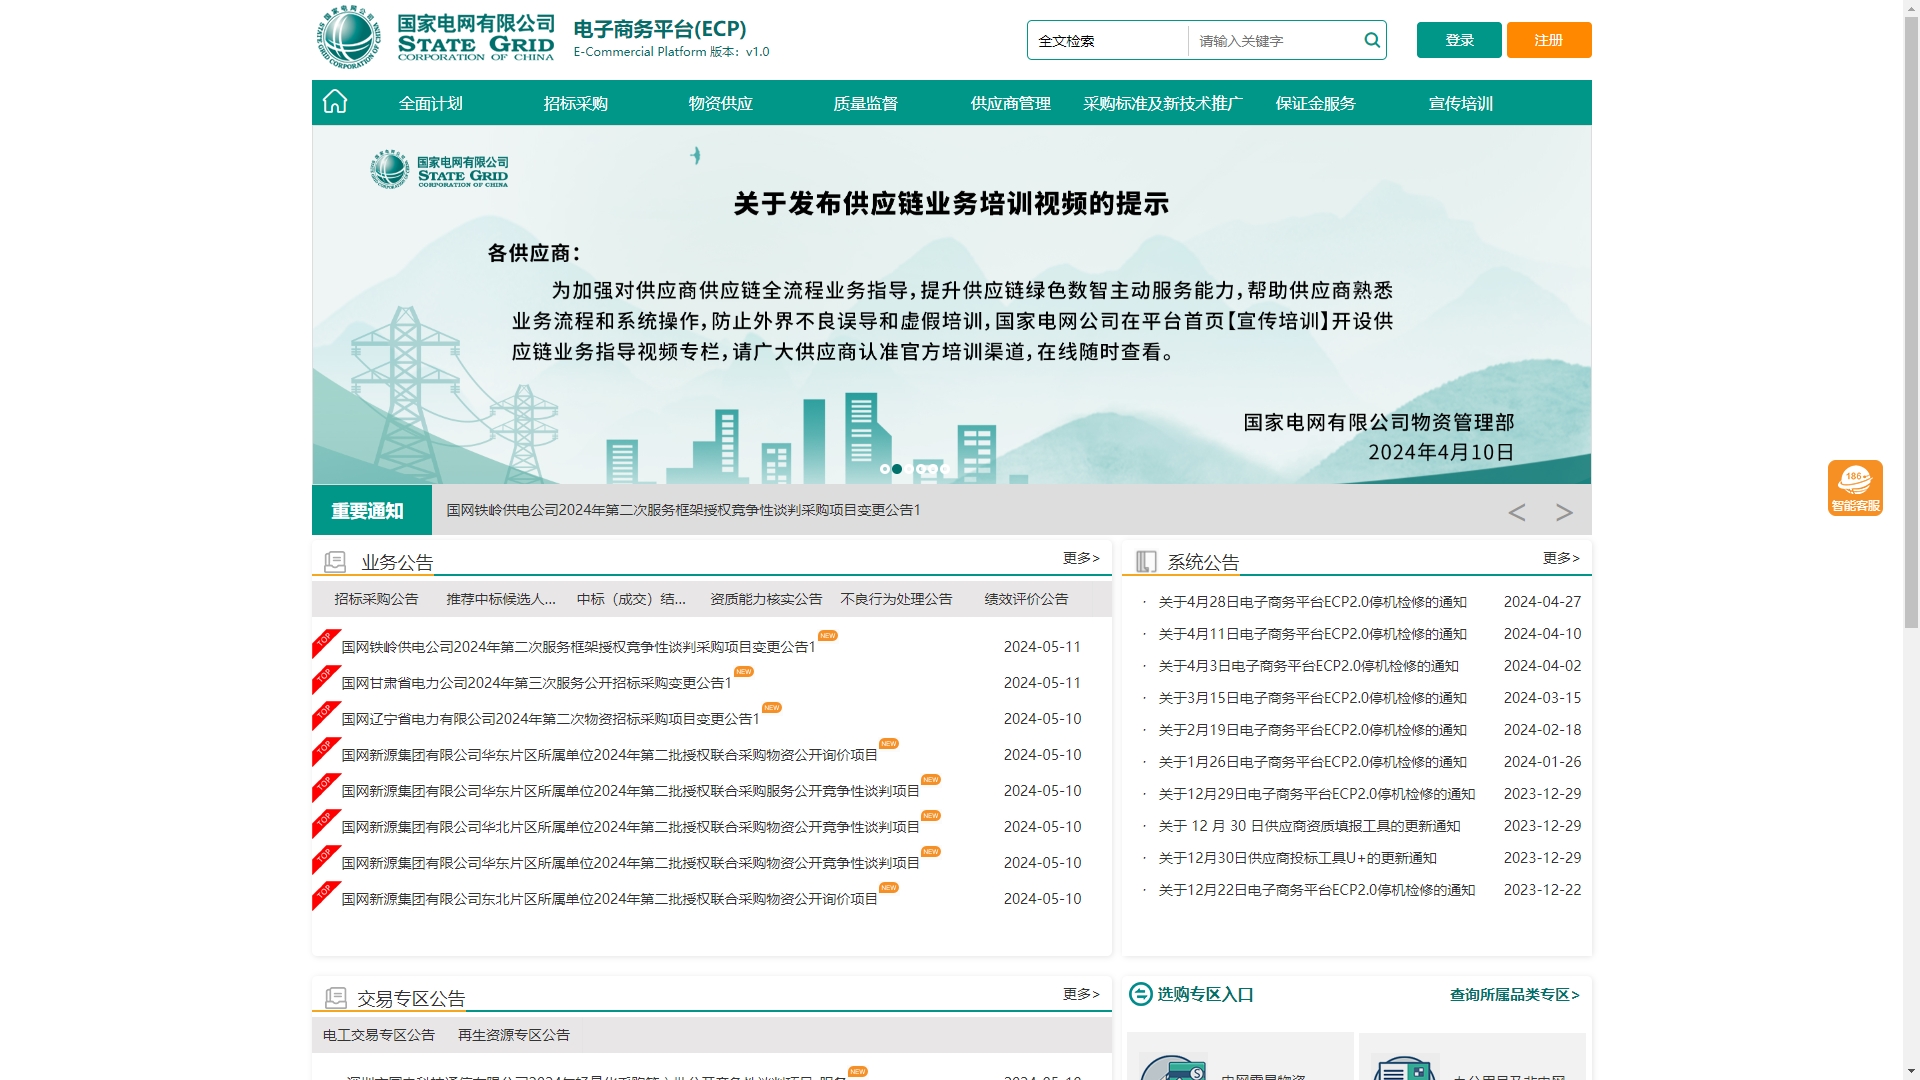This screenshot has width=1920, height=1080.
Task: Select the active second carousel dot
Action: point(897,469)
